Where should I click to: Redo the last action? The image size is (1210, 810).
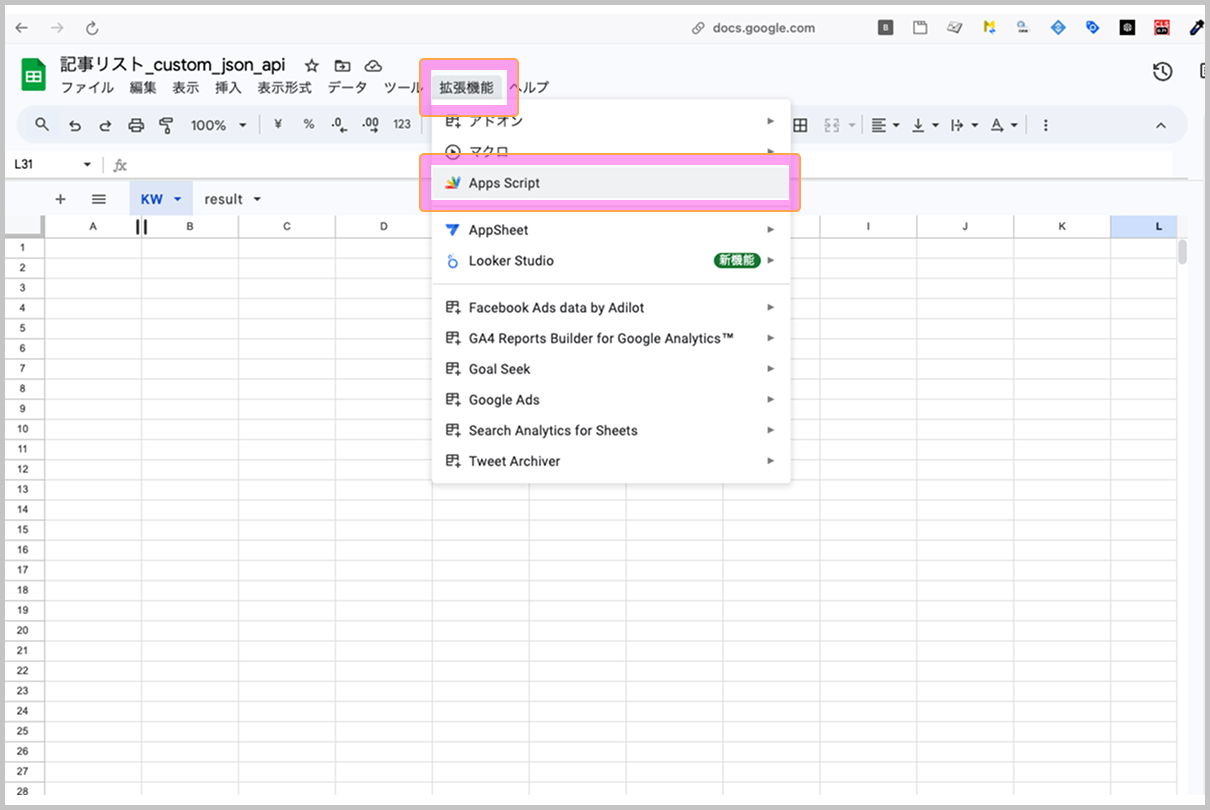[x=105, y=125]
